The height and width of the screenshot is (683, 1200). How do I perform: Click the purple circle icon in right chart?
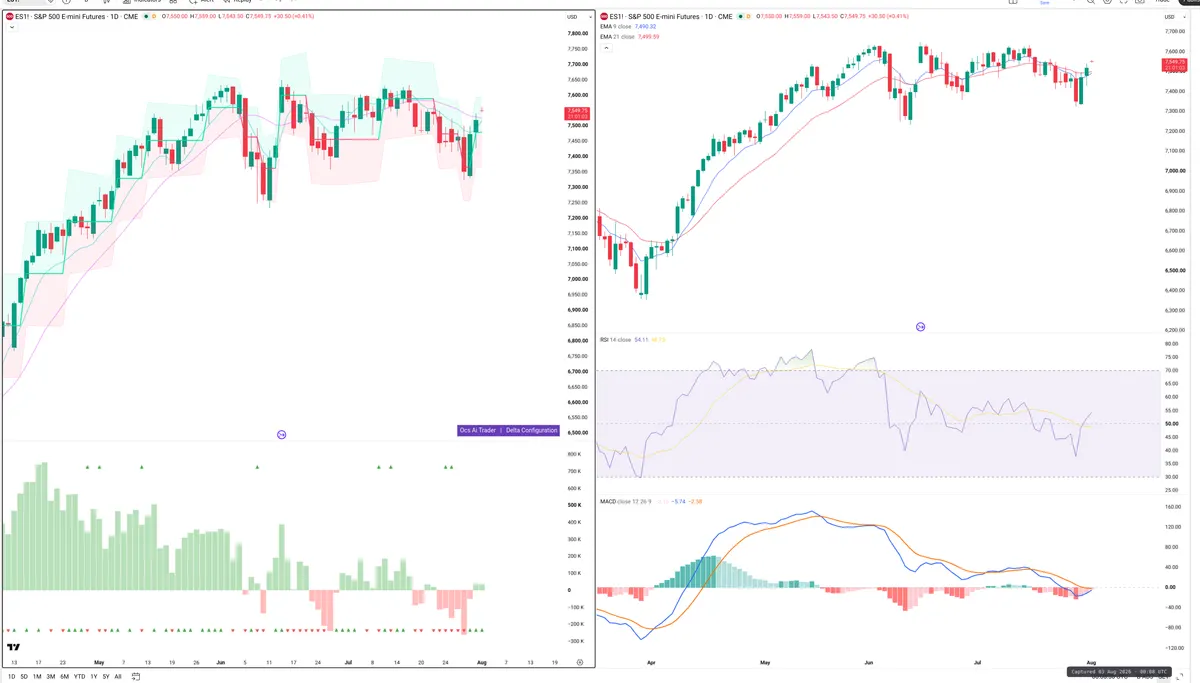pyautogui.click(x=921, y=327)
